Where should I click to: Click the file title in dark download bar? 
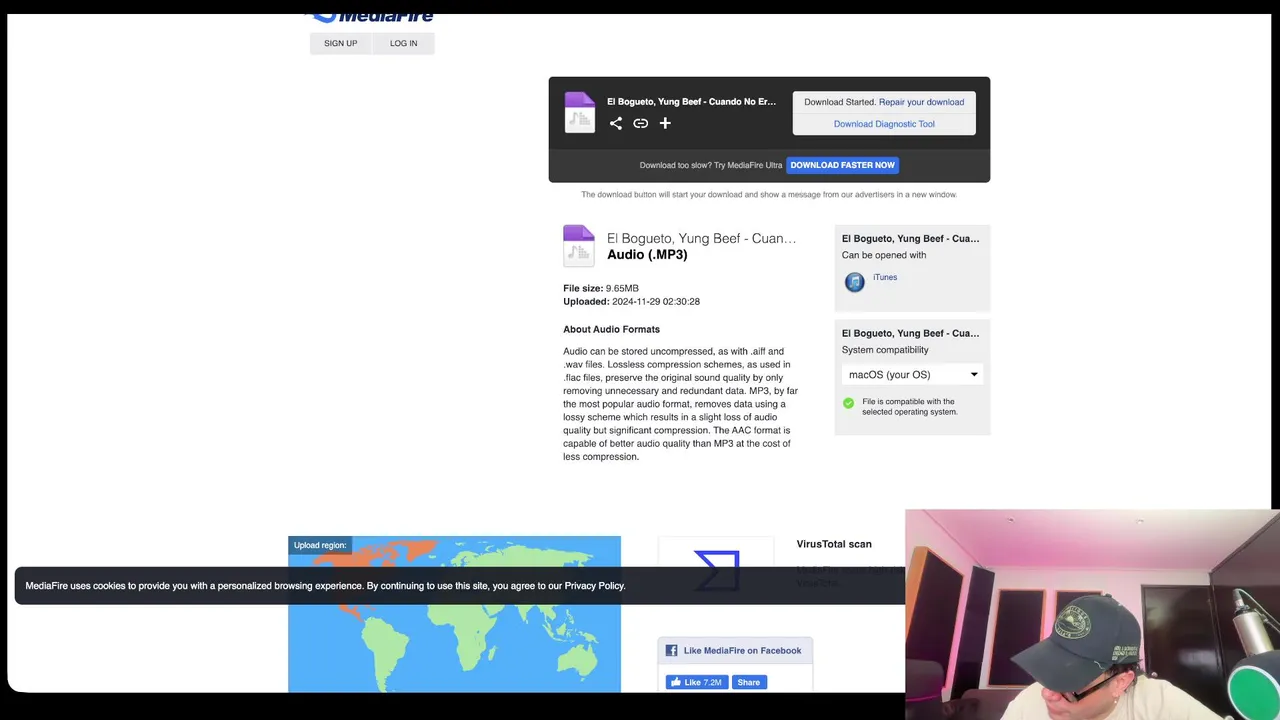click(x=691, y=102)
